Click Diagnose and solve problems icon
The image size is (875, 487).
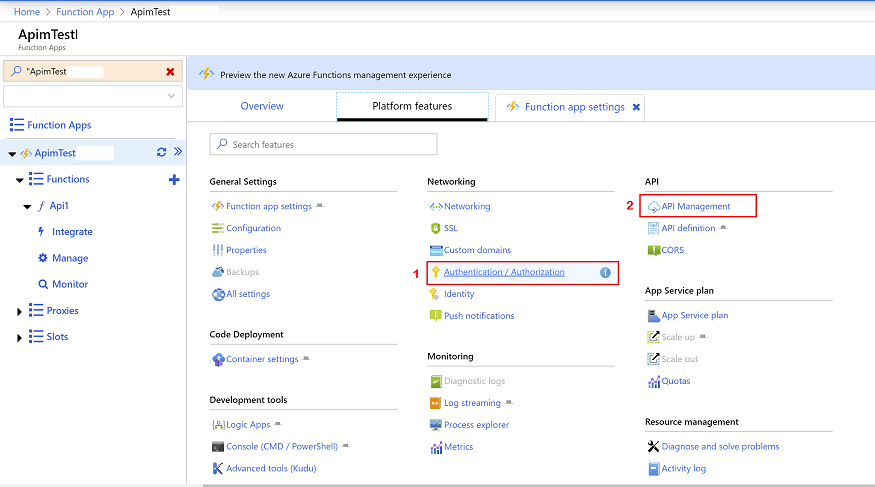pos(653,446)
